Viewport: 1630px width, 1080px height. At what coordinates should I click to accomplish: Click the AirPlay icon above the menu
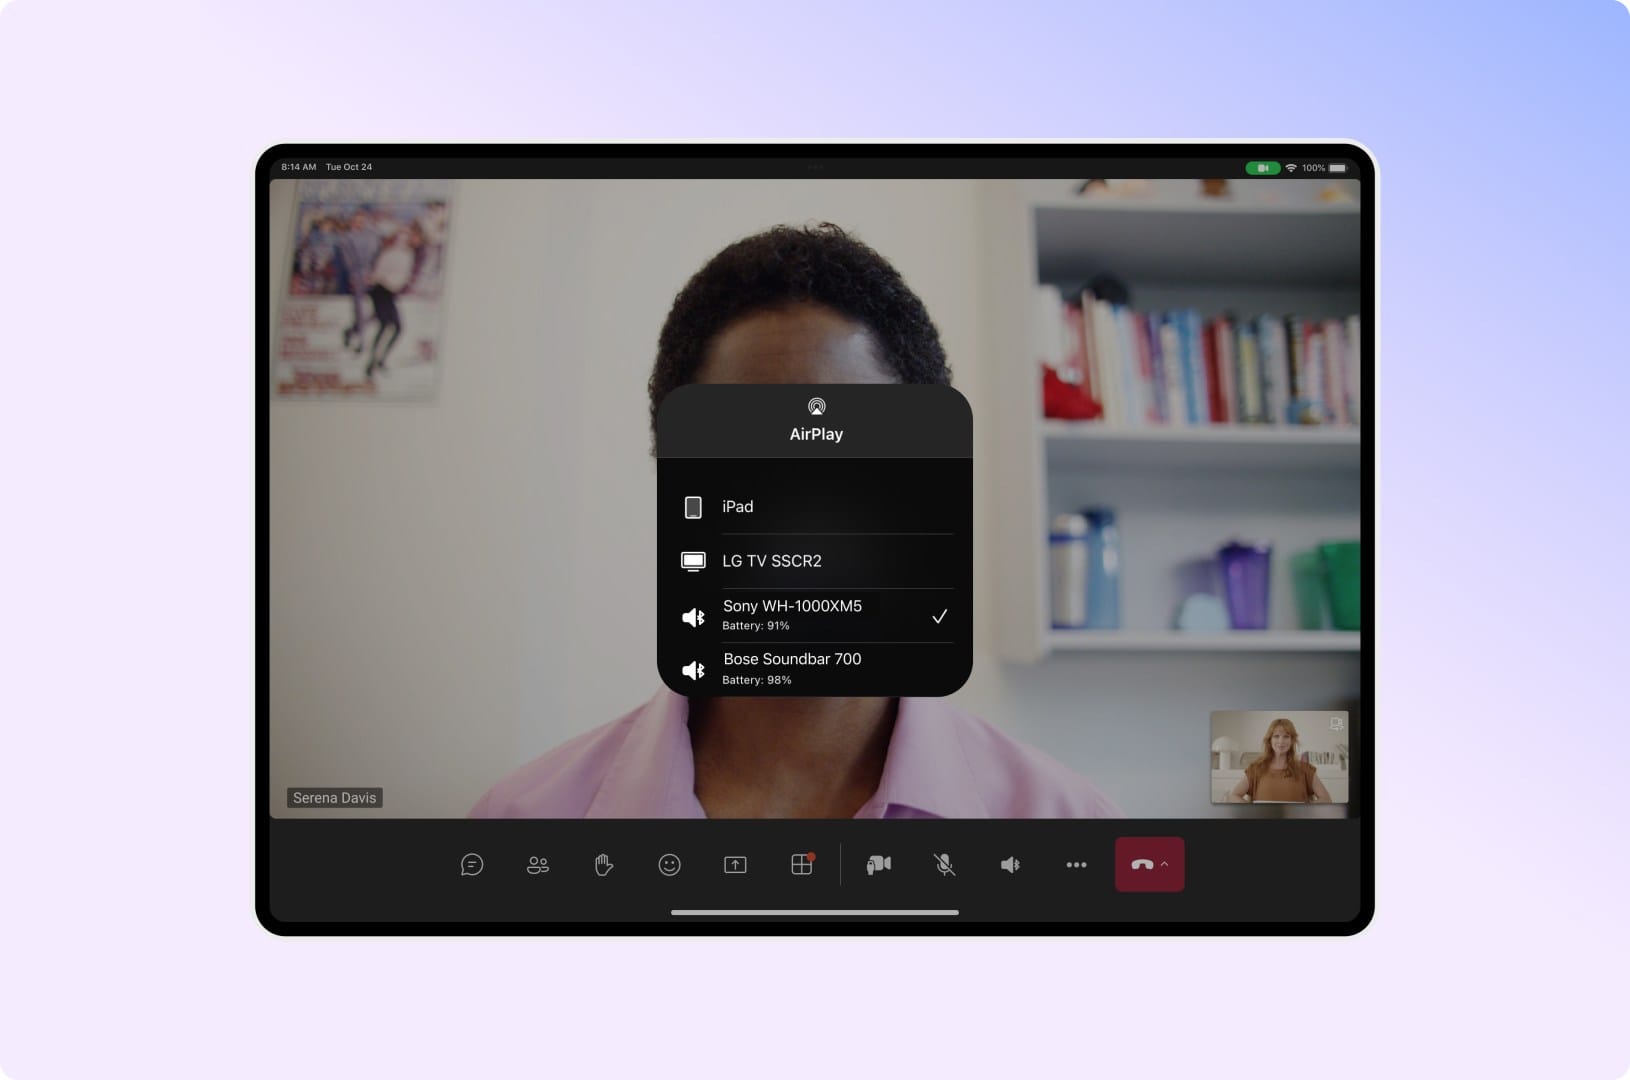815,406
